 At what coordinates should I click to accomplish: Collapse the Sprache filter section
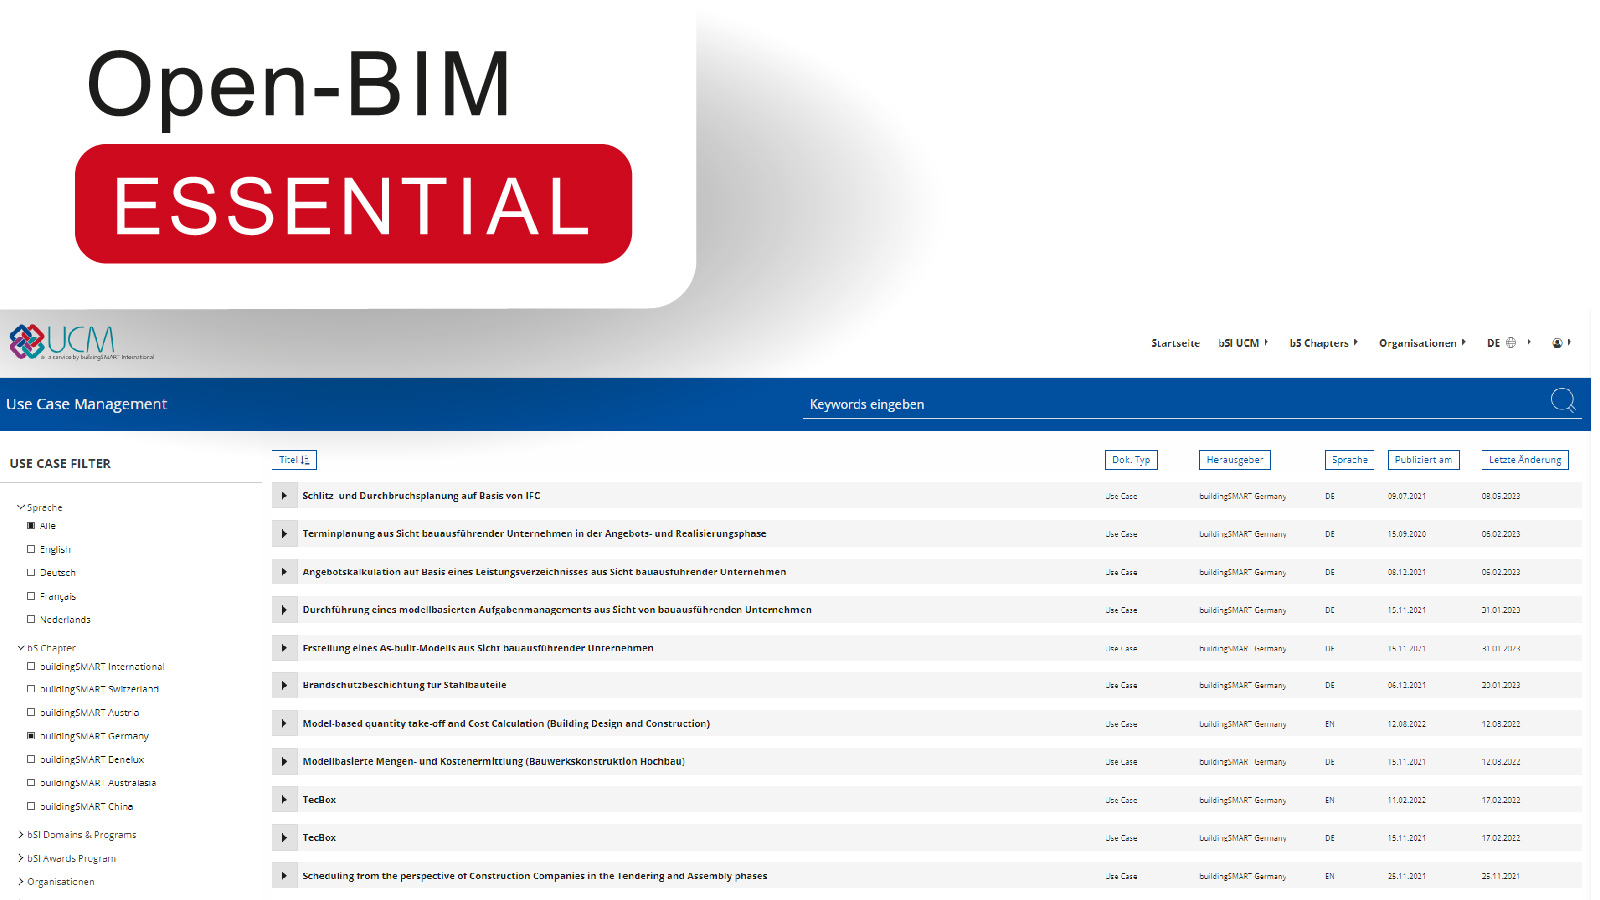tap(21, 508)
